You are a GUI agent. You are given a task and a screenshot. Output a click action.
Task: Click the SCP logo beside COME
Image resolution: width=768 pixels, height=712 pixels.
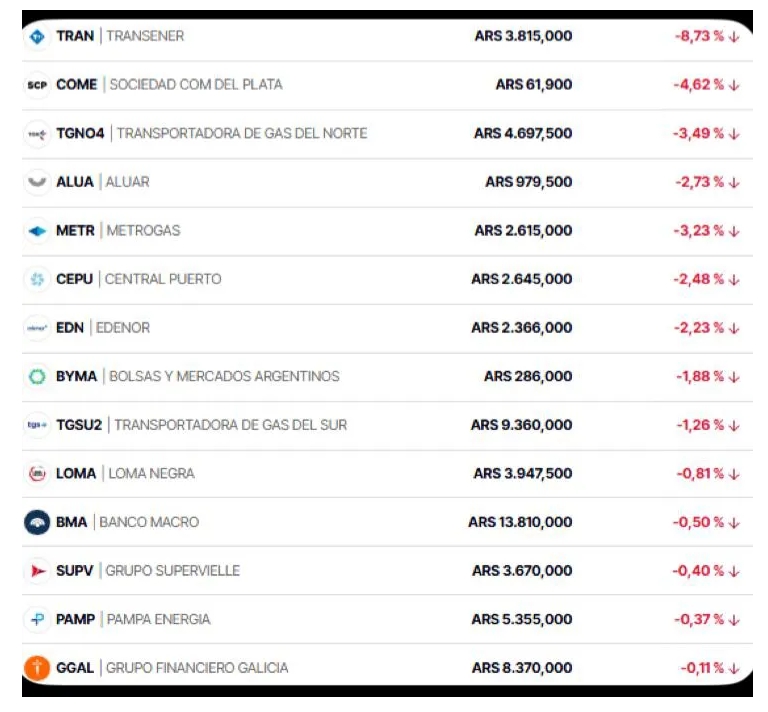tap(37, 85)
